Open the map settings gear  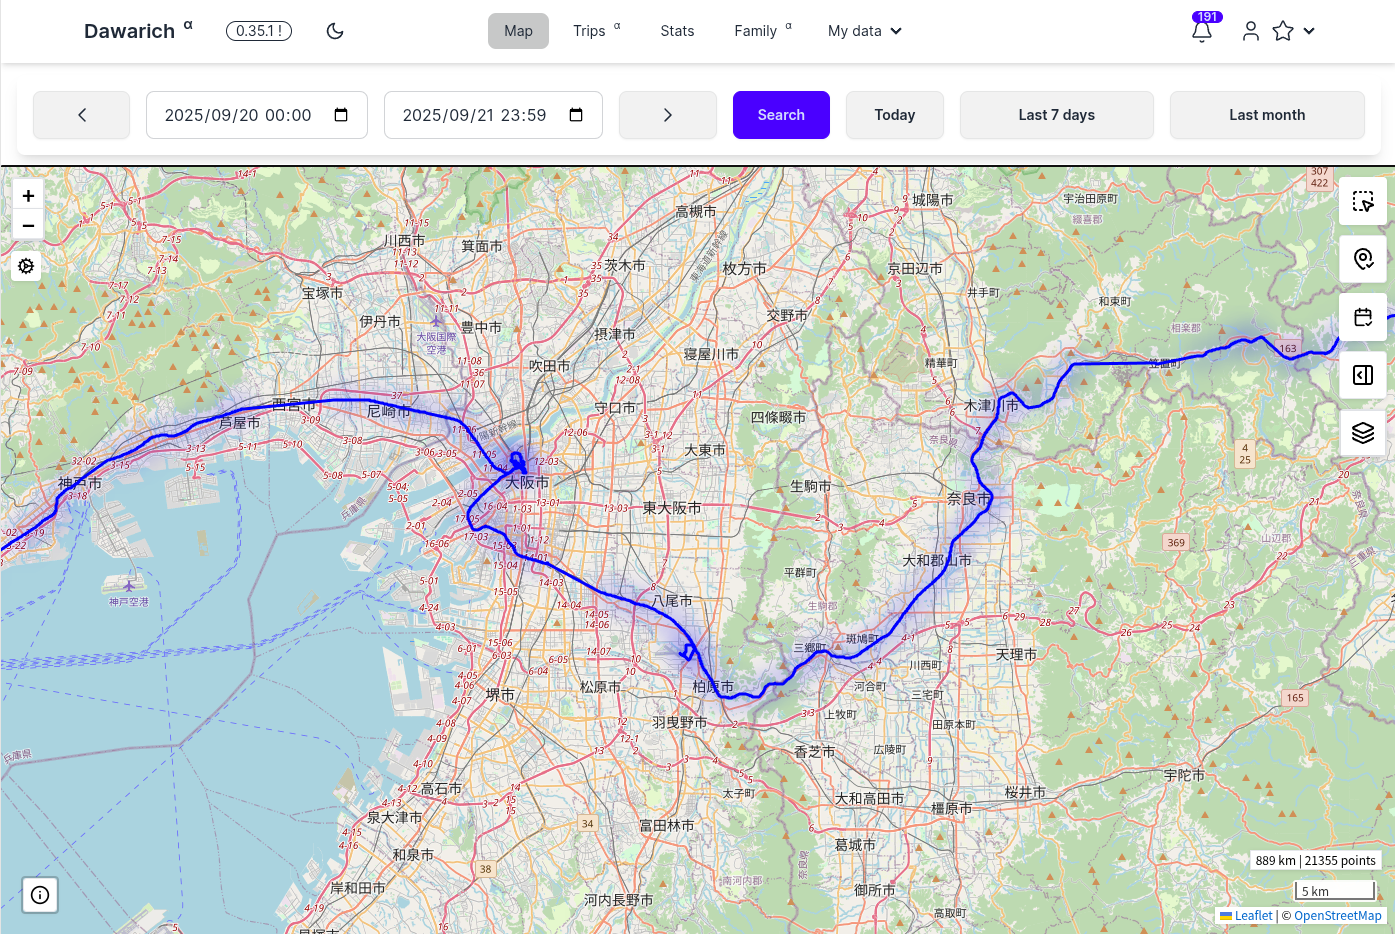[25, 266]
